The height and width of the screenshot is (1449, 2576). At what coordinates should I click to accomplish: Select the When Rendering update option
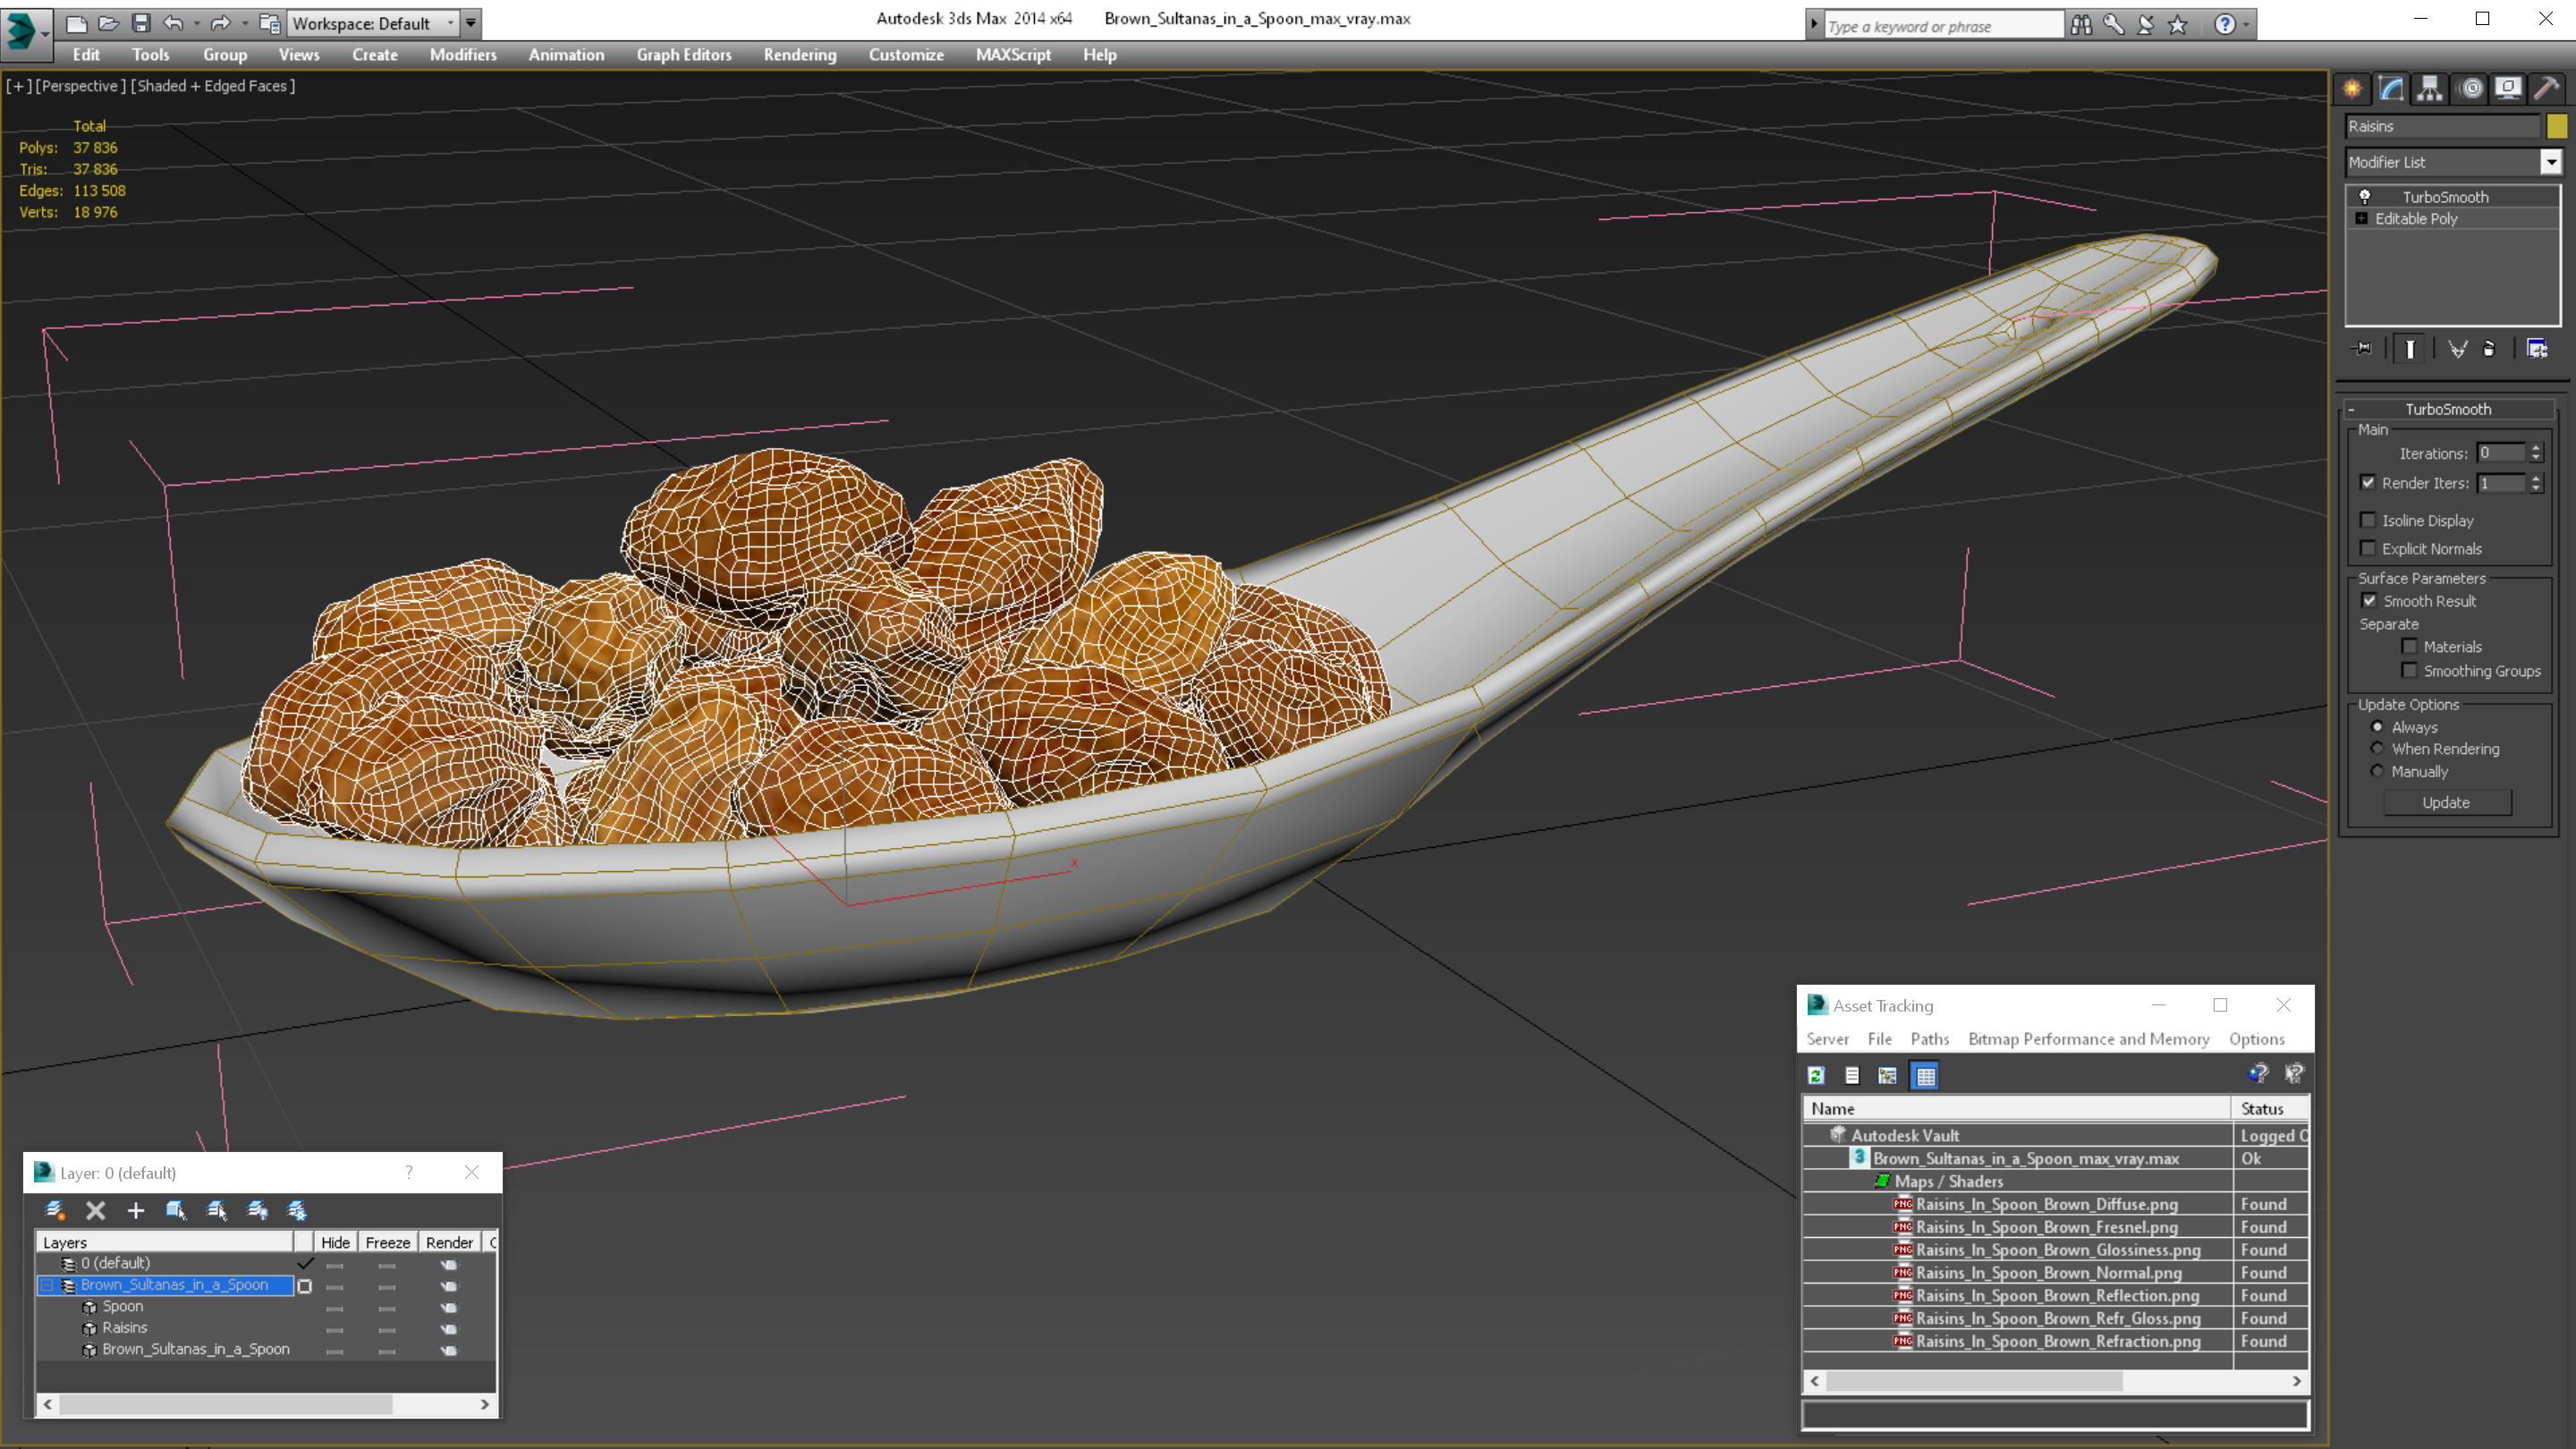2378,749
